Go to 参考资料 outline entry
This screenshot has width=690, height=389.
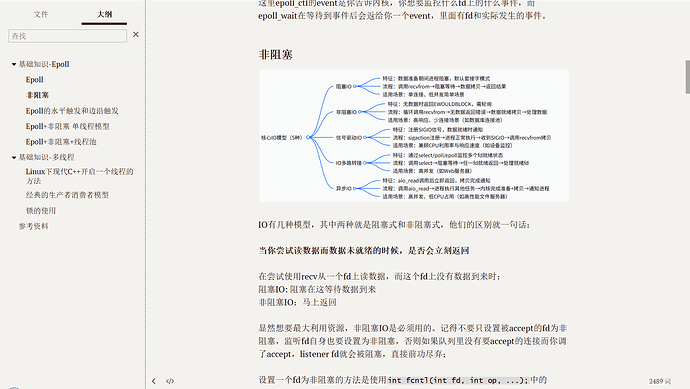(x=33, y=226)
